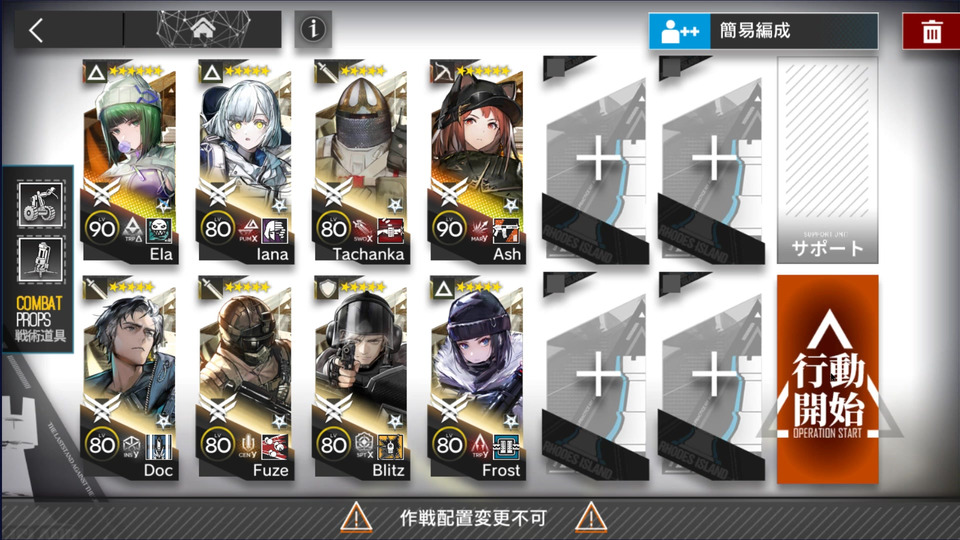Select the wheeled drone combat prop icon
Viewport: 960px width, 540px height.
pyautogui.click(x=40, y=204)
